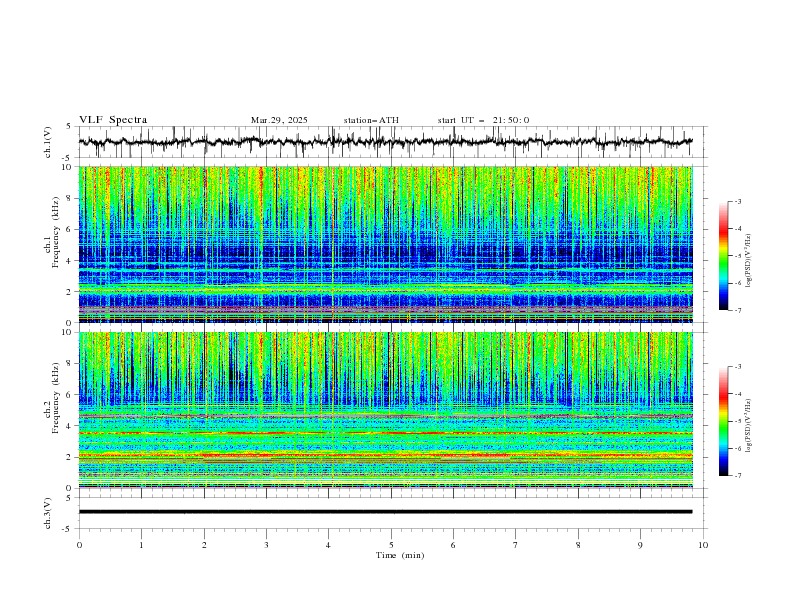Select the "start UT = 21:50:0" header text
This screenshot has width=792, height=612.
(483, 120)
